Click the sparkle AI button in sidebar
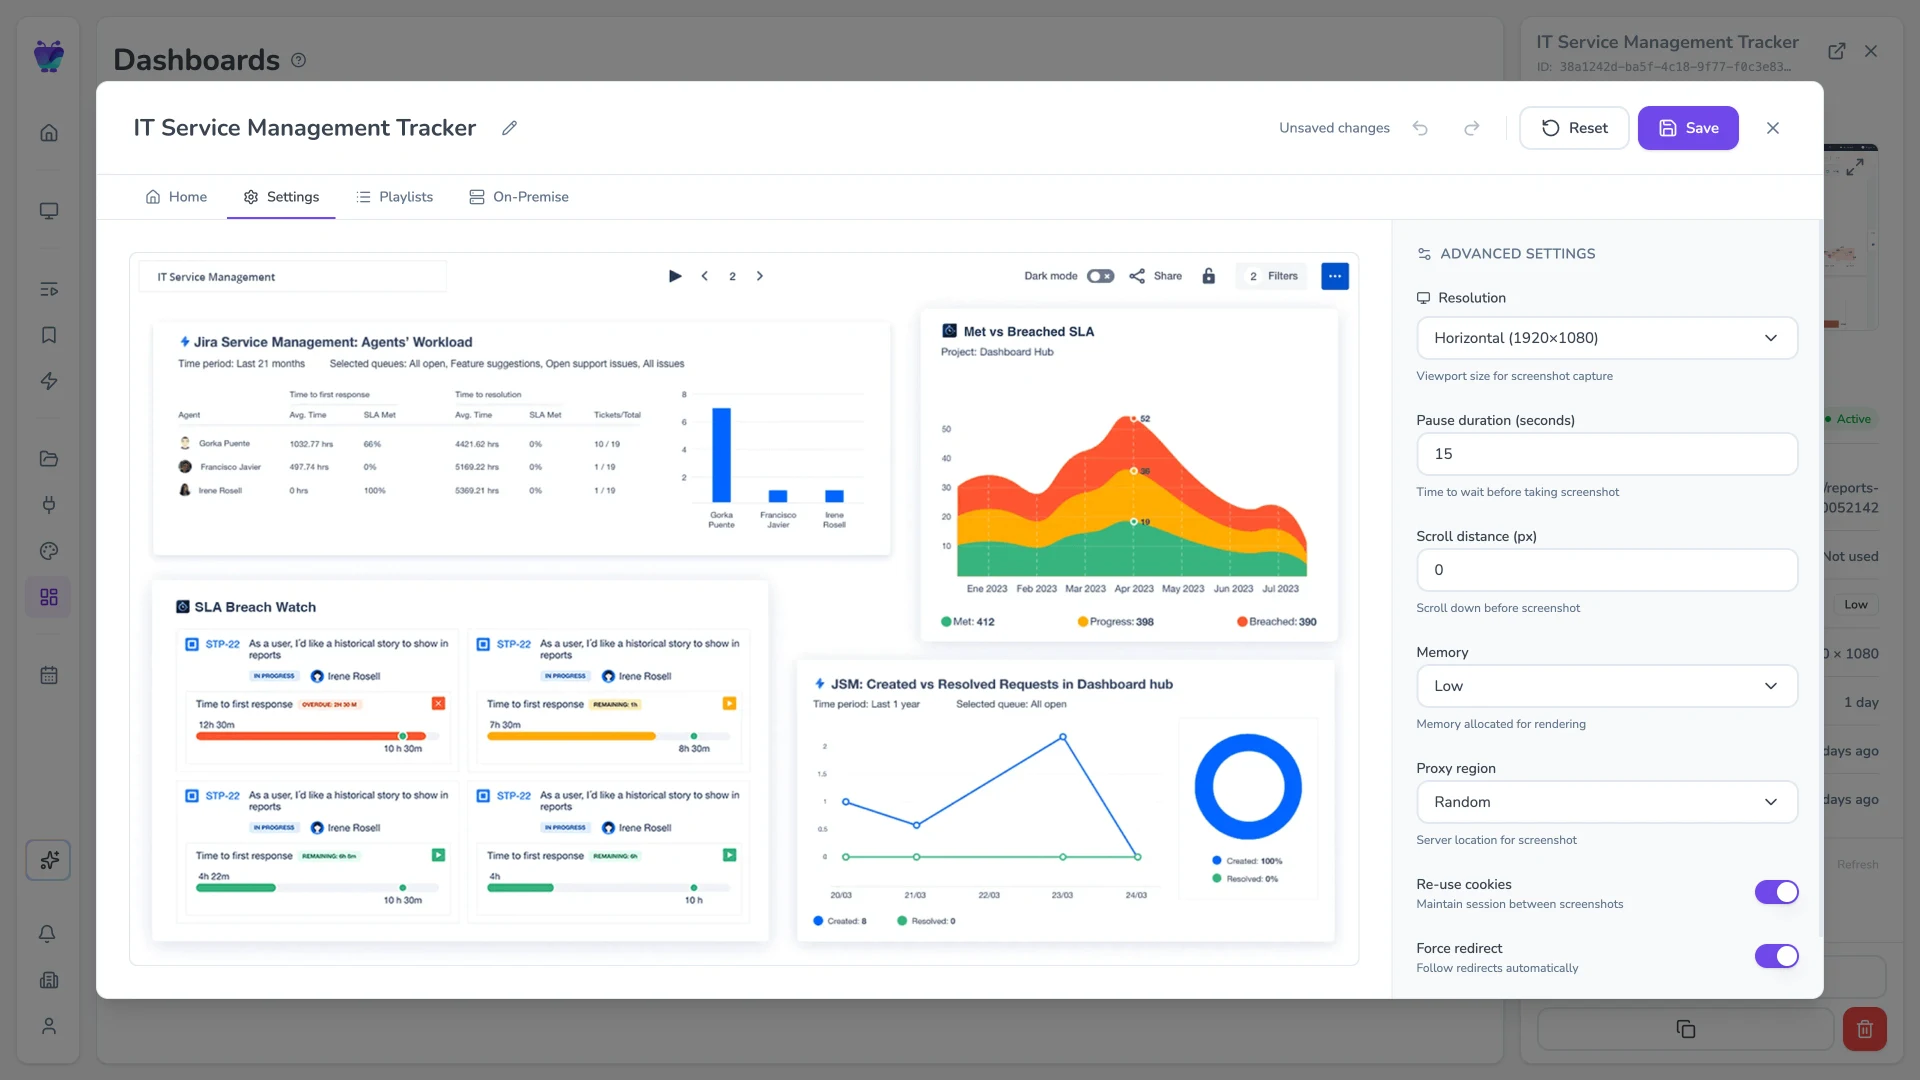This screenshot has height=1080, width=1920. (48, 860)
